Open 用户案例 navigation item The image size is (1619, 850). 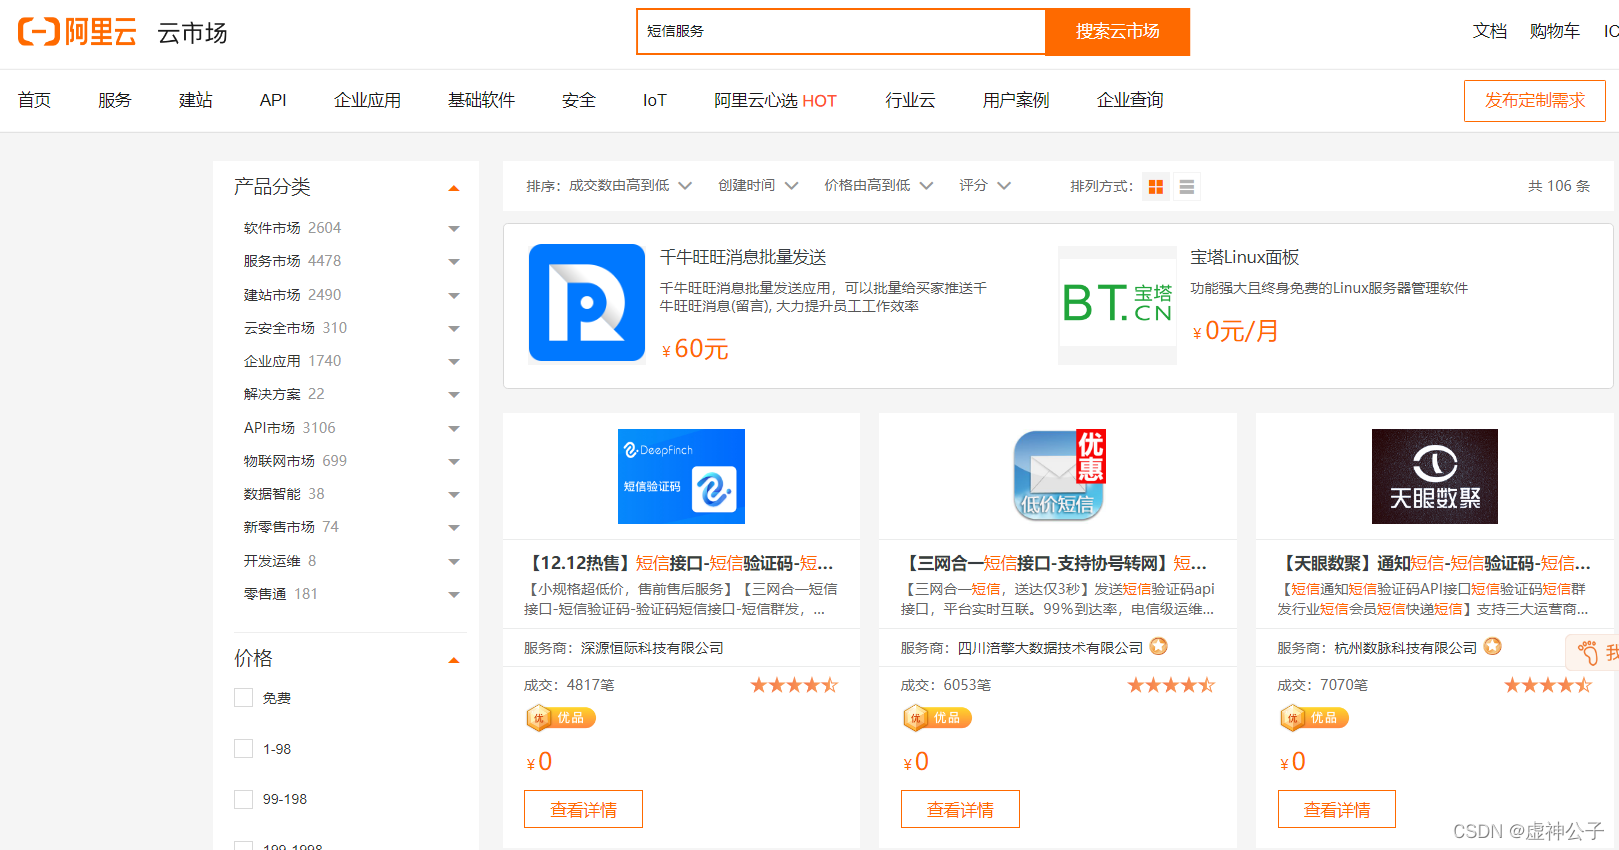(x=1016, y=100)
